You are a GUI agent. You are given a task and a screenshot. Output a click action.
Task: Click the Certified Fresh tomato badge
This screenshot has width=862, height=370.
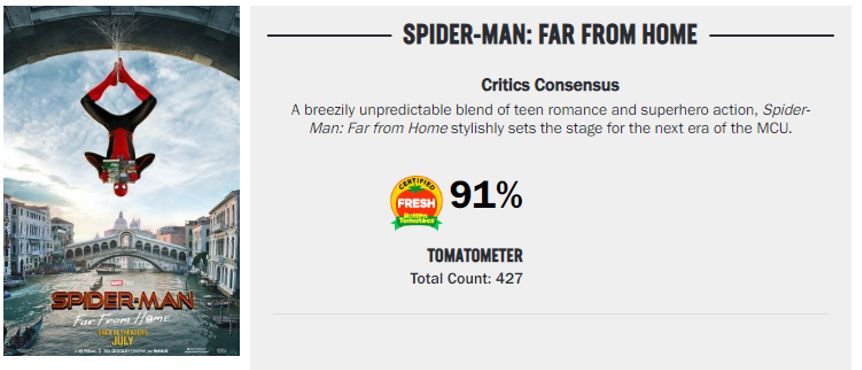pyautogui.click(x=416, y=202)
